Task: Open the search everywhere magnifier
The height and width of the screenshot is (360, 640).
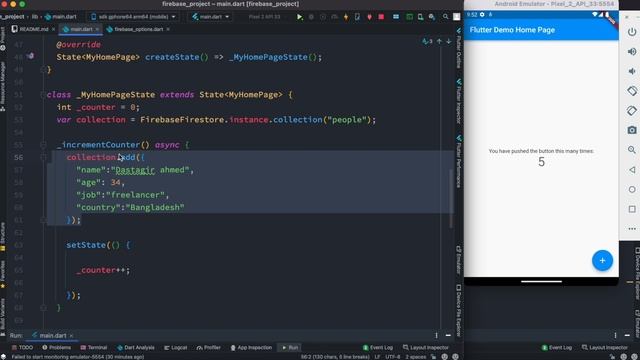Action: [446, 17]
